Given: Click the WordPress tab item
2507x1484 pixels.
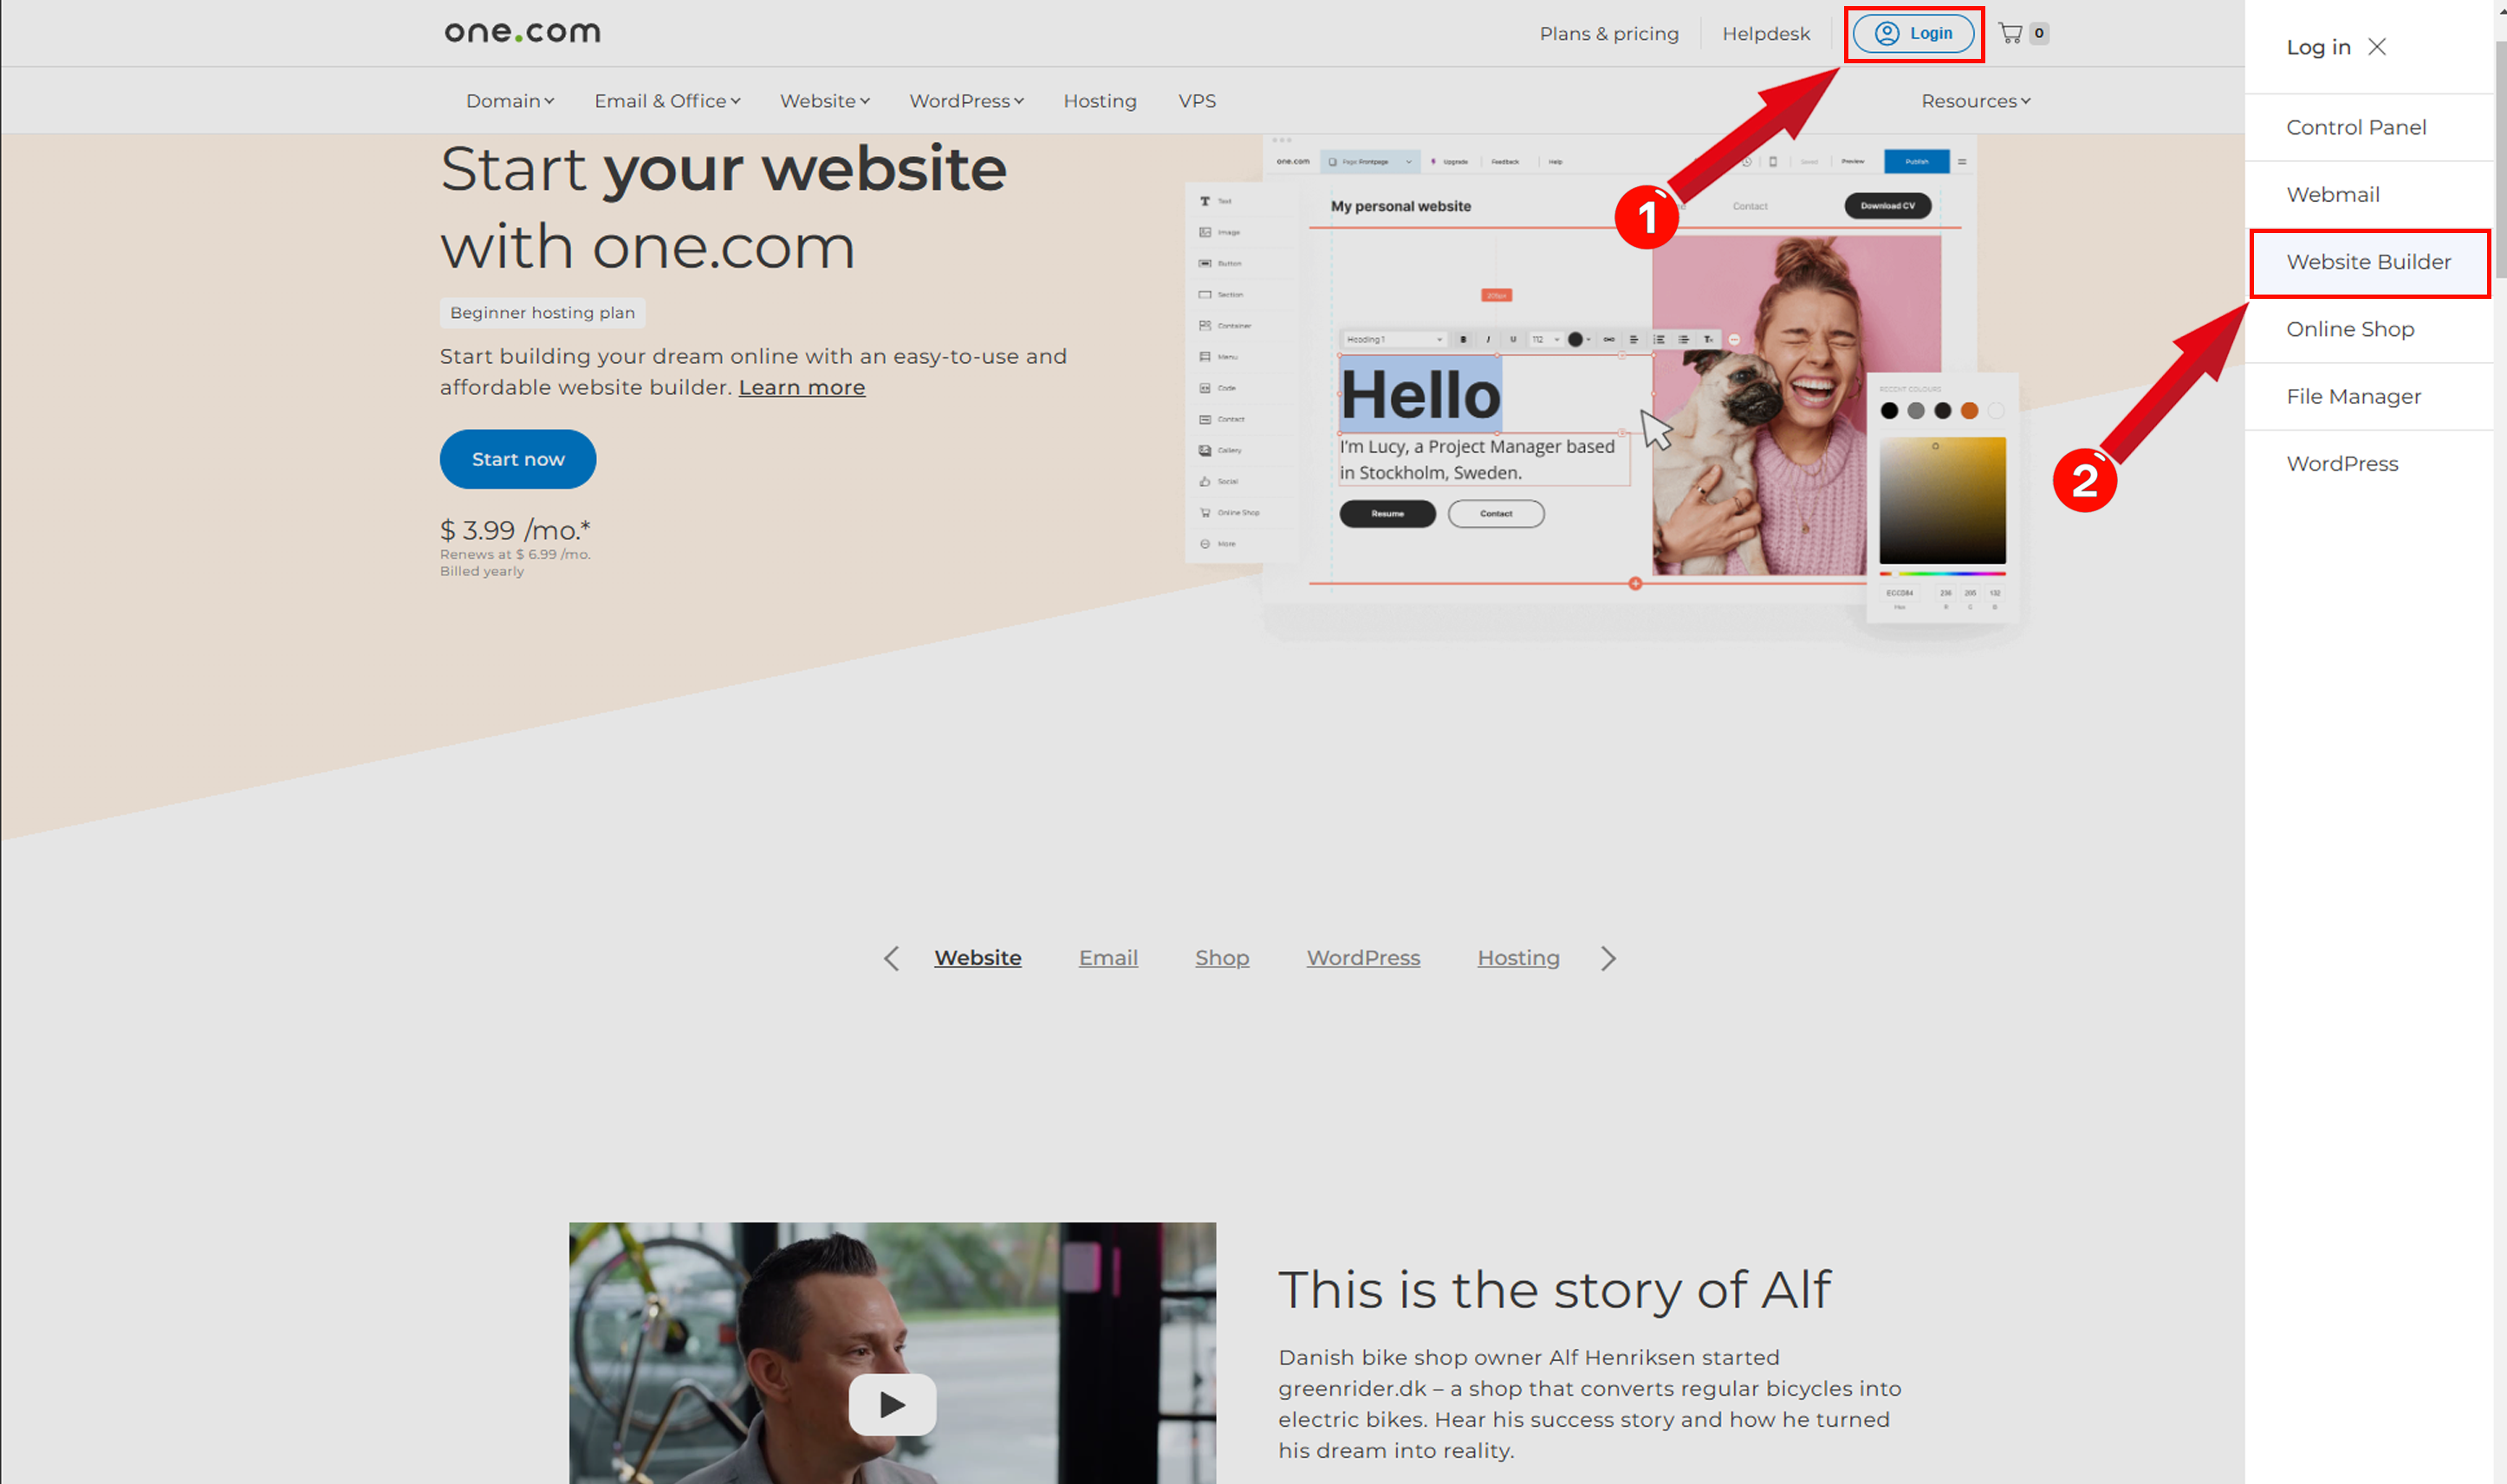Looking at the screenshot, I should coord(1362,957).
